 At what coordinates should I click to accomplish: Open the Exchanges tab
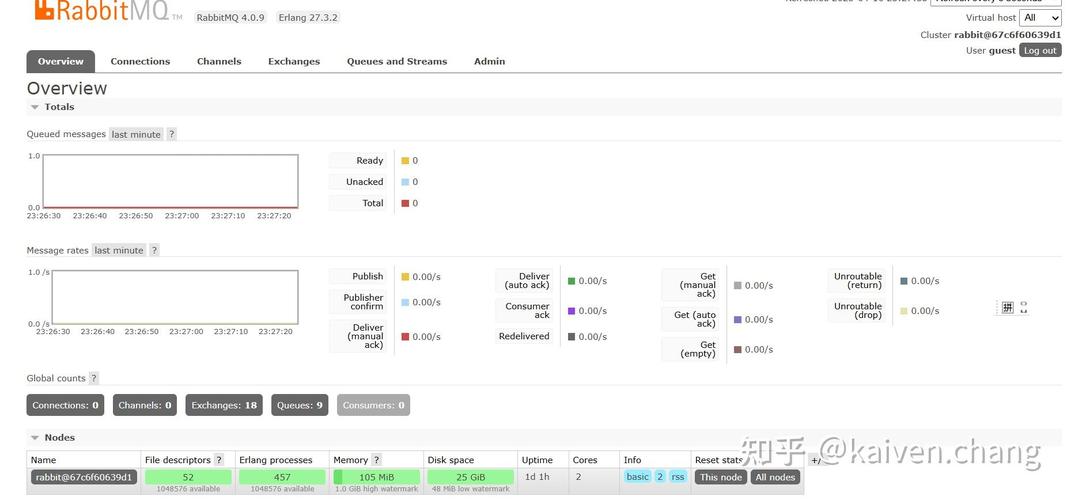pyautogui.click(x=294, y=61)
